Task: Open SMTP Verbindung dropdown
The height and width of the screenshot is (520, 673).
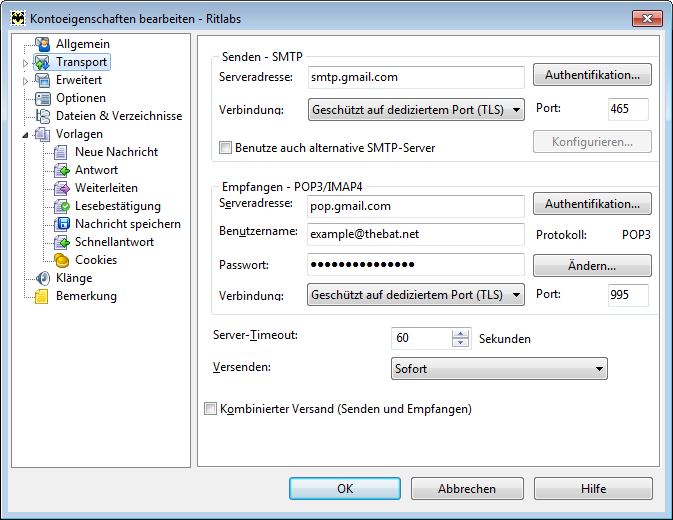Action: [416, 110]
